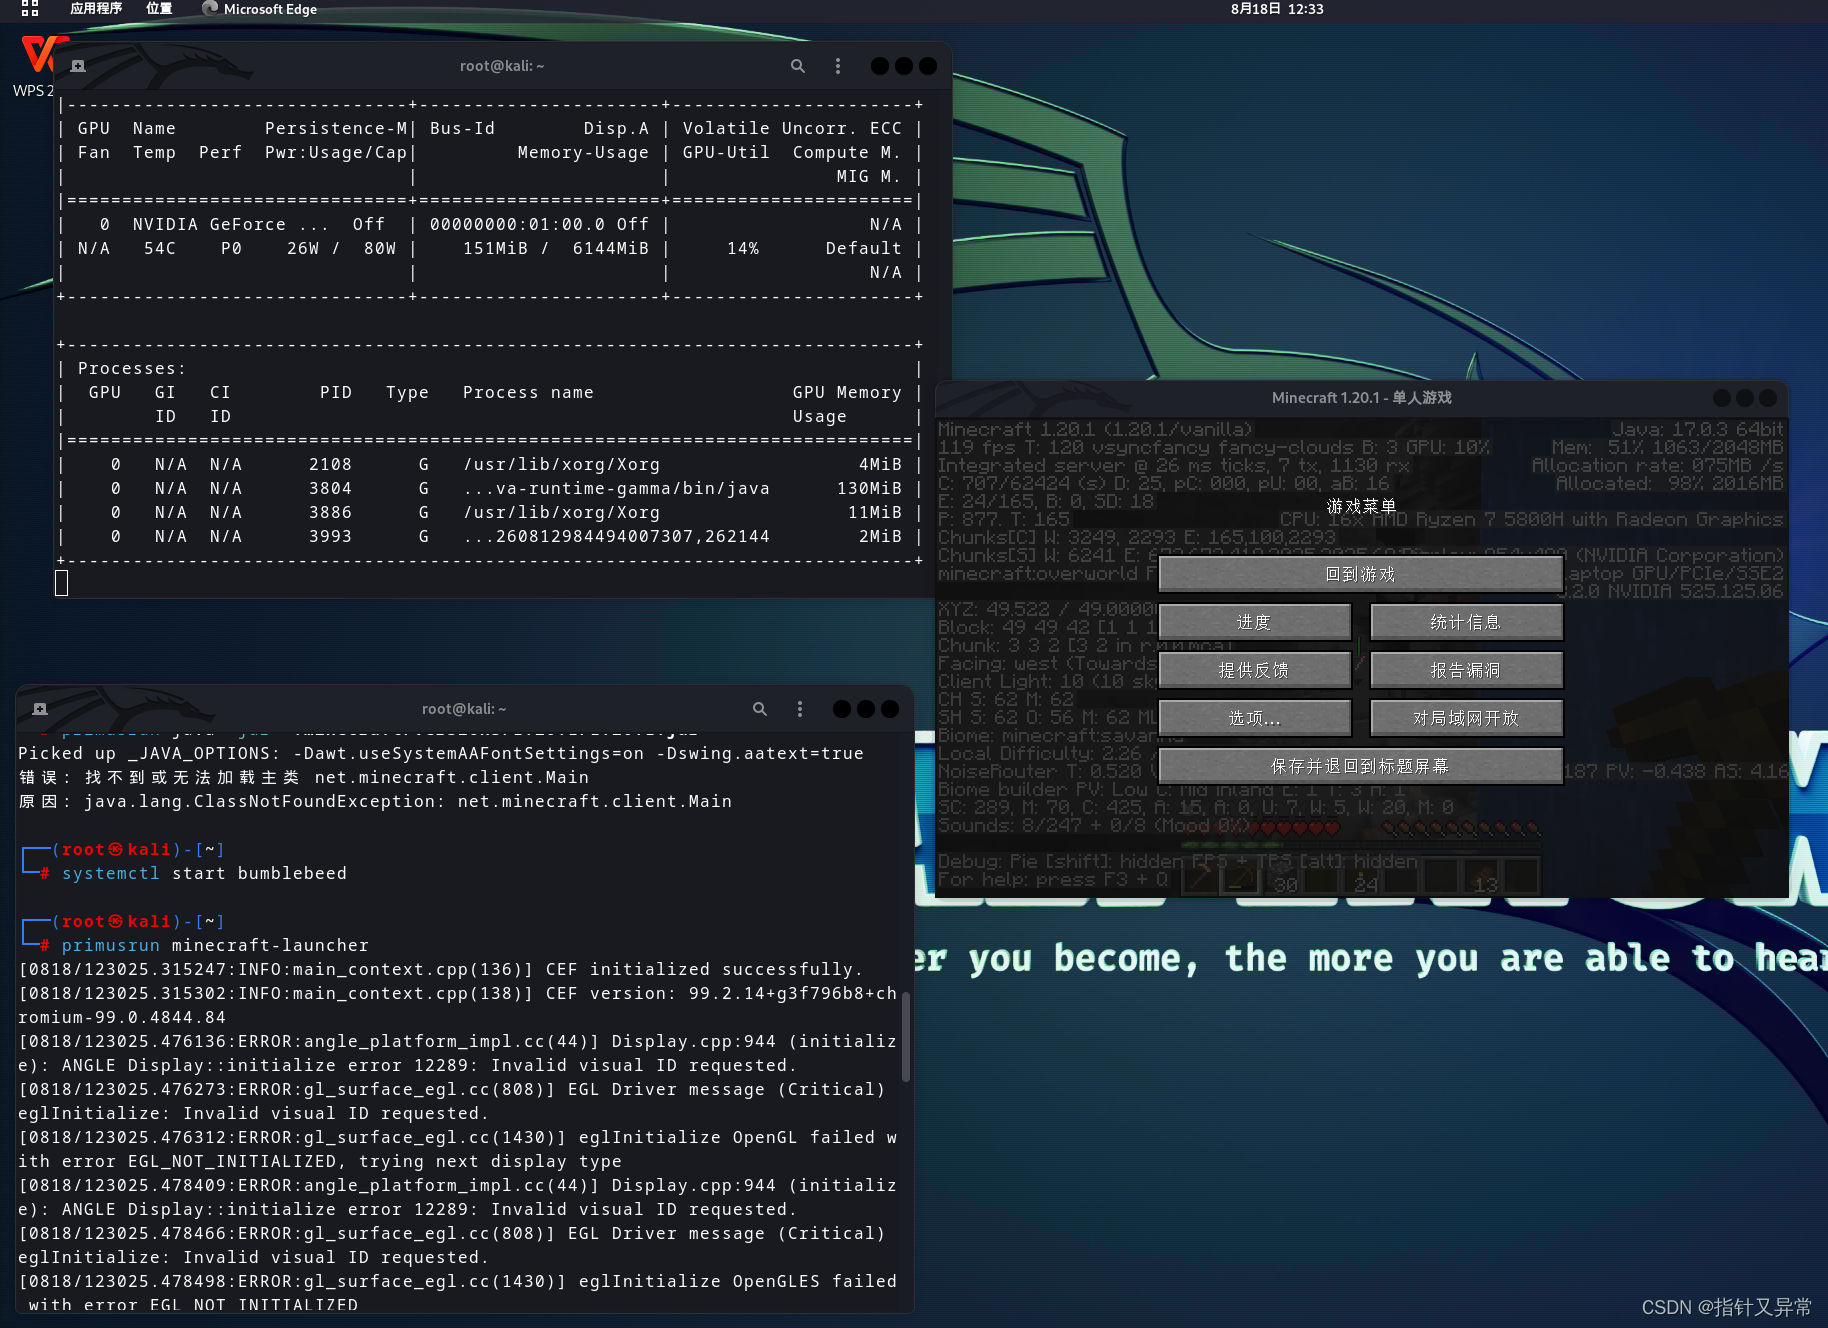This screenshot has height=1328, width=1828.
Task: Open kebab menu in upper terminal window
Action: [x=838, y=66]
